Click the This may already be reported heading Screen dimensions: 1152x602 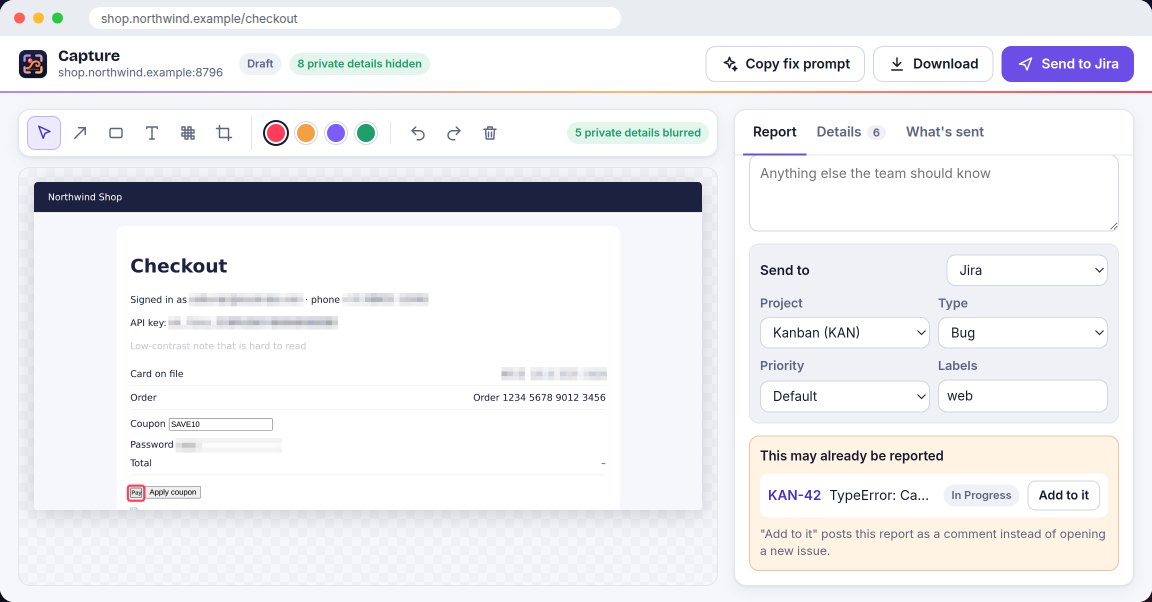point(852,456)
